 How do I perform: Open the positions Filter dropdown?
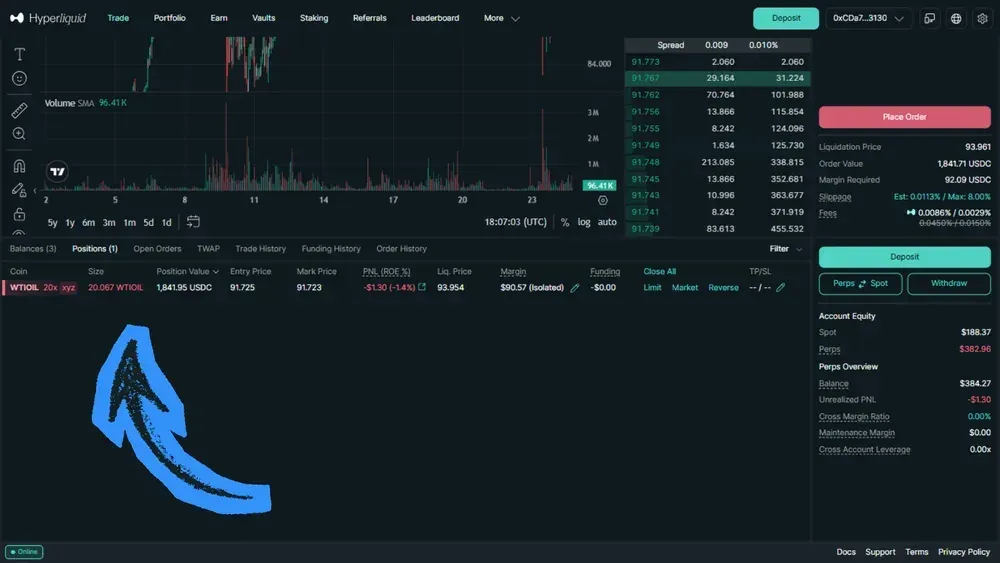coord(786,249)
